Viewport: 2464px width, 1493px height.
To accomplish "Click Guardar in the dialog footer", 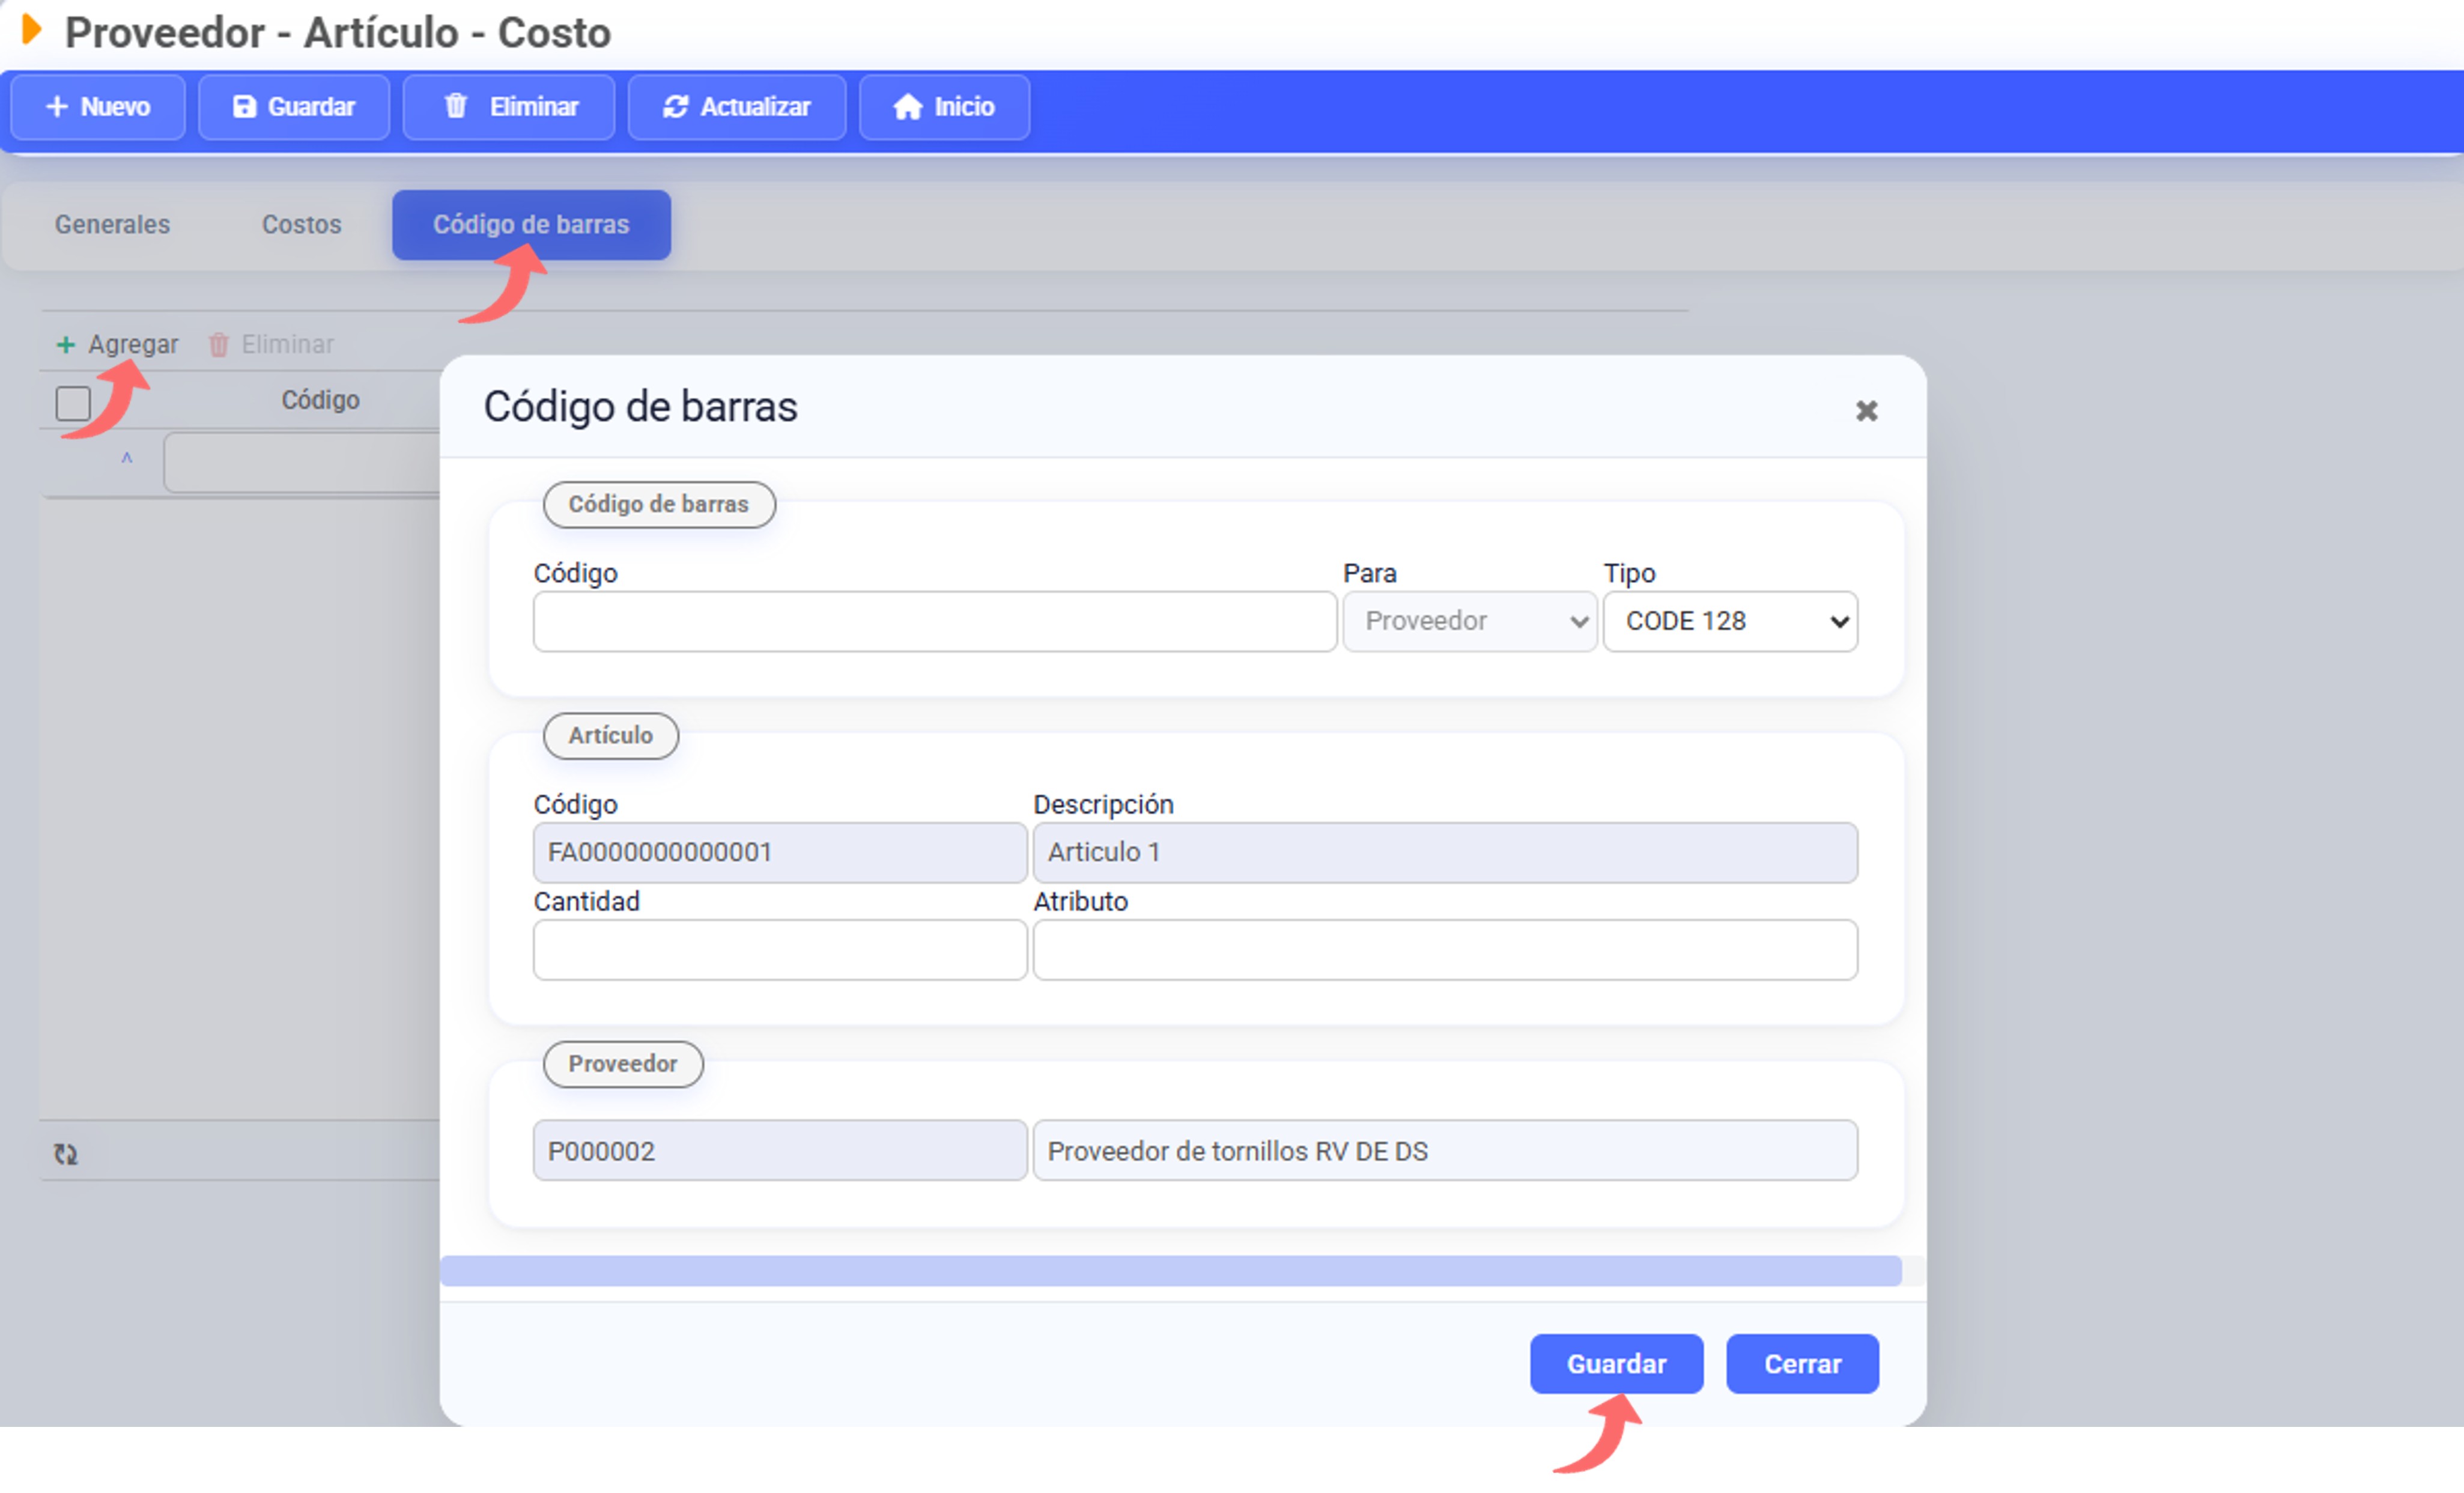I will [x=1616, y=1364].
